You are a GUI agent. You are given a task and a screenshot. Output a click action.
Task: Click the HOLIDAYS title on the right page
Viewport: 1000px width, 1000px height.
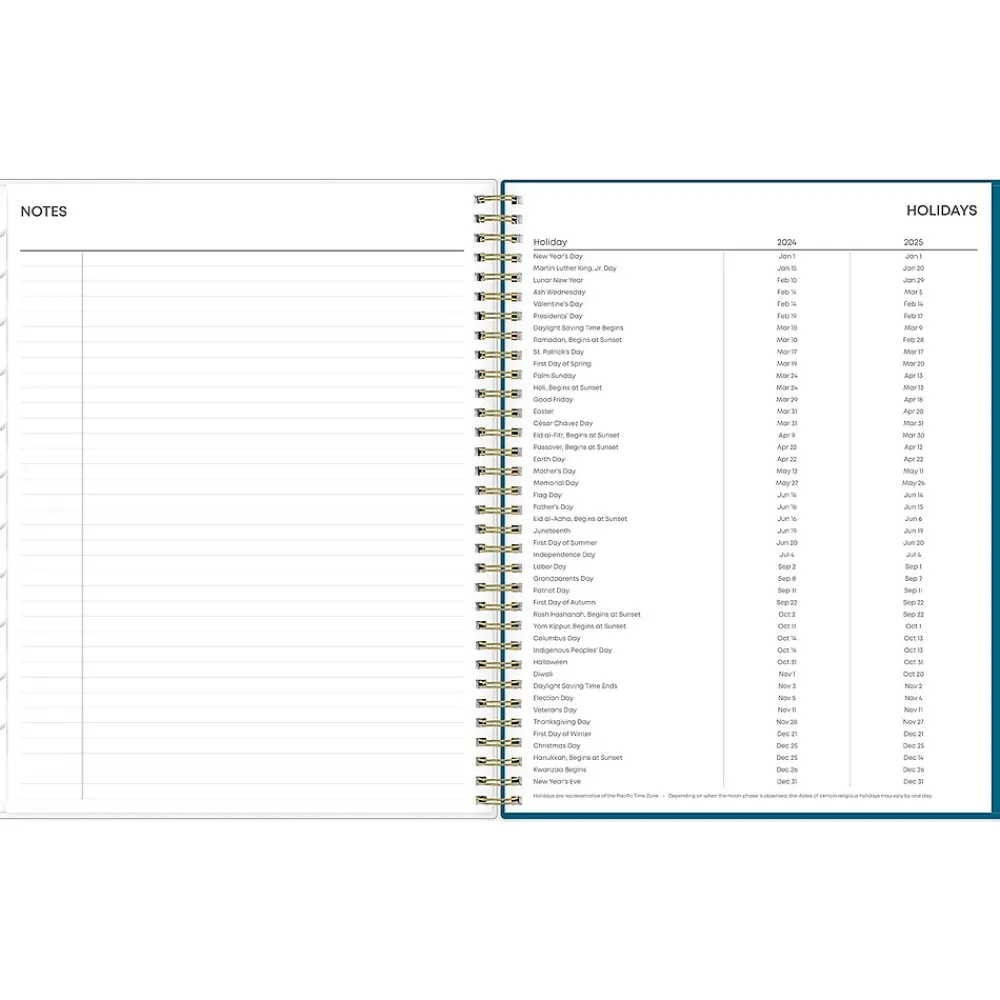pos(941,211)
